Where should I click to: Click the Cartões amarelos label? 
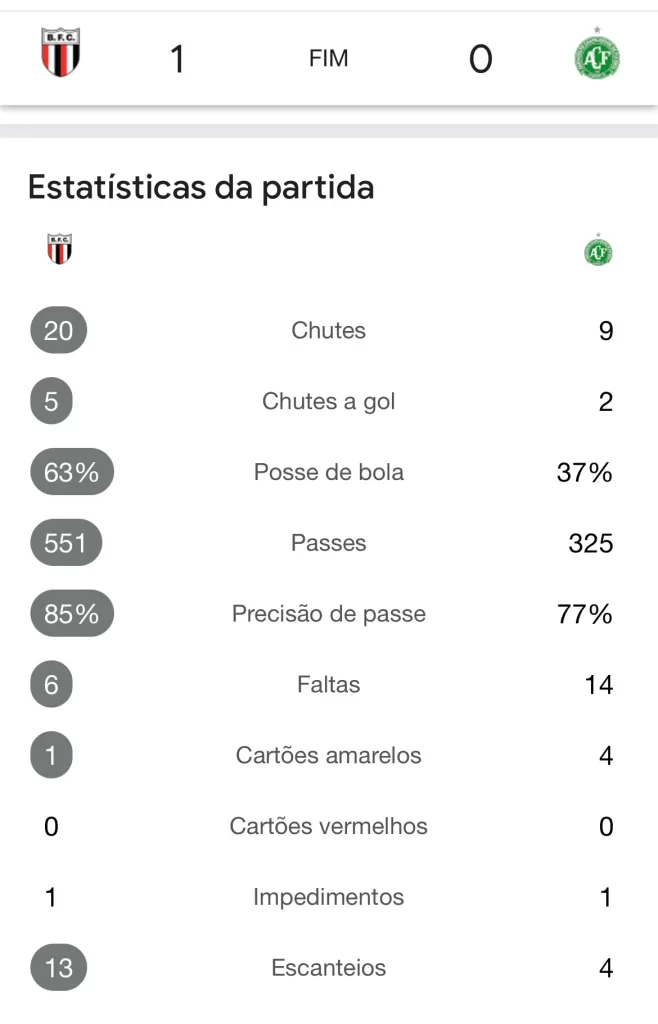click(328, 756)
